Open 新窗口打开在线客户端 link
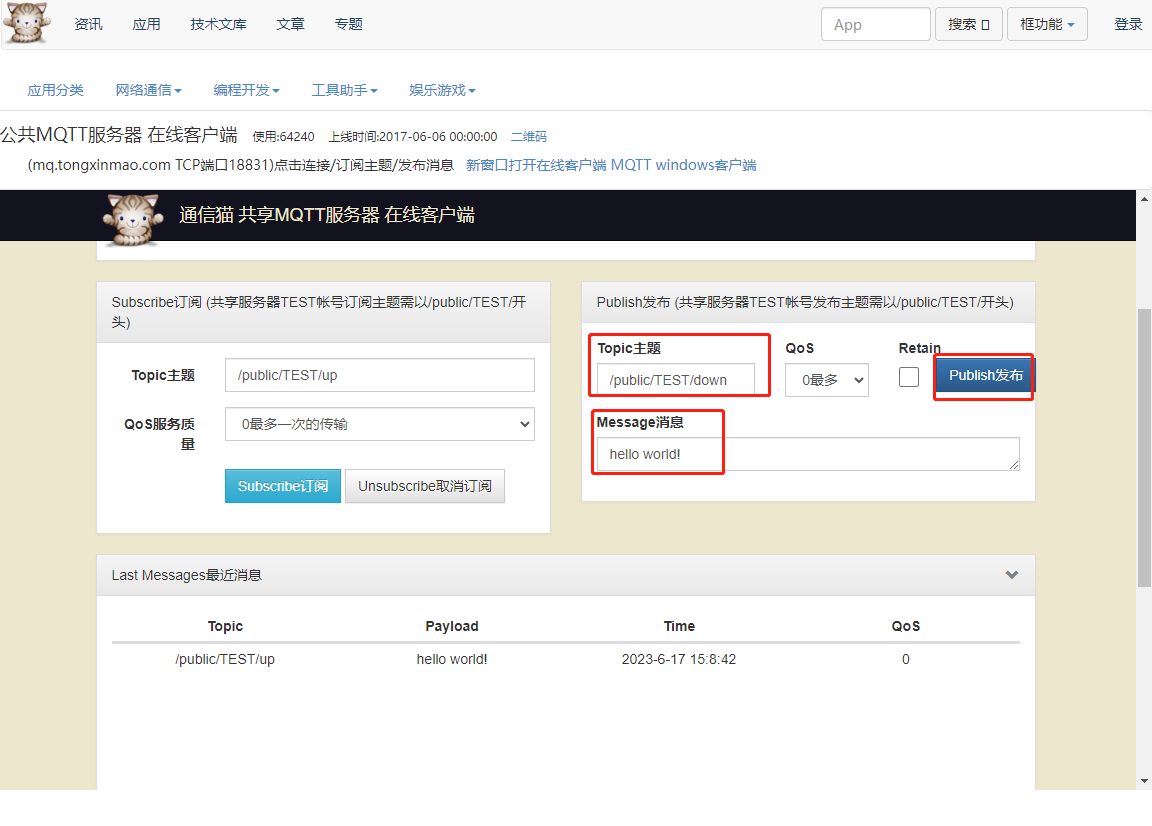 click(x=536, y=165)
